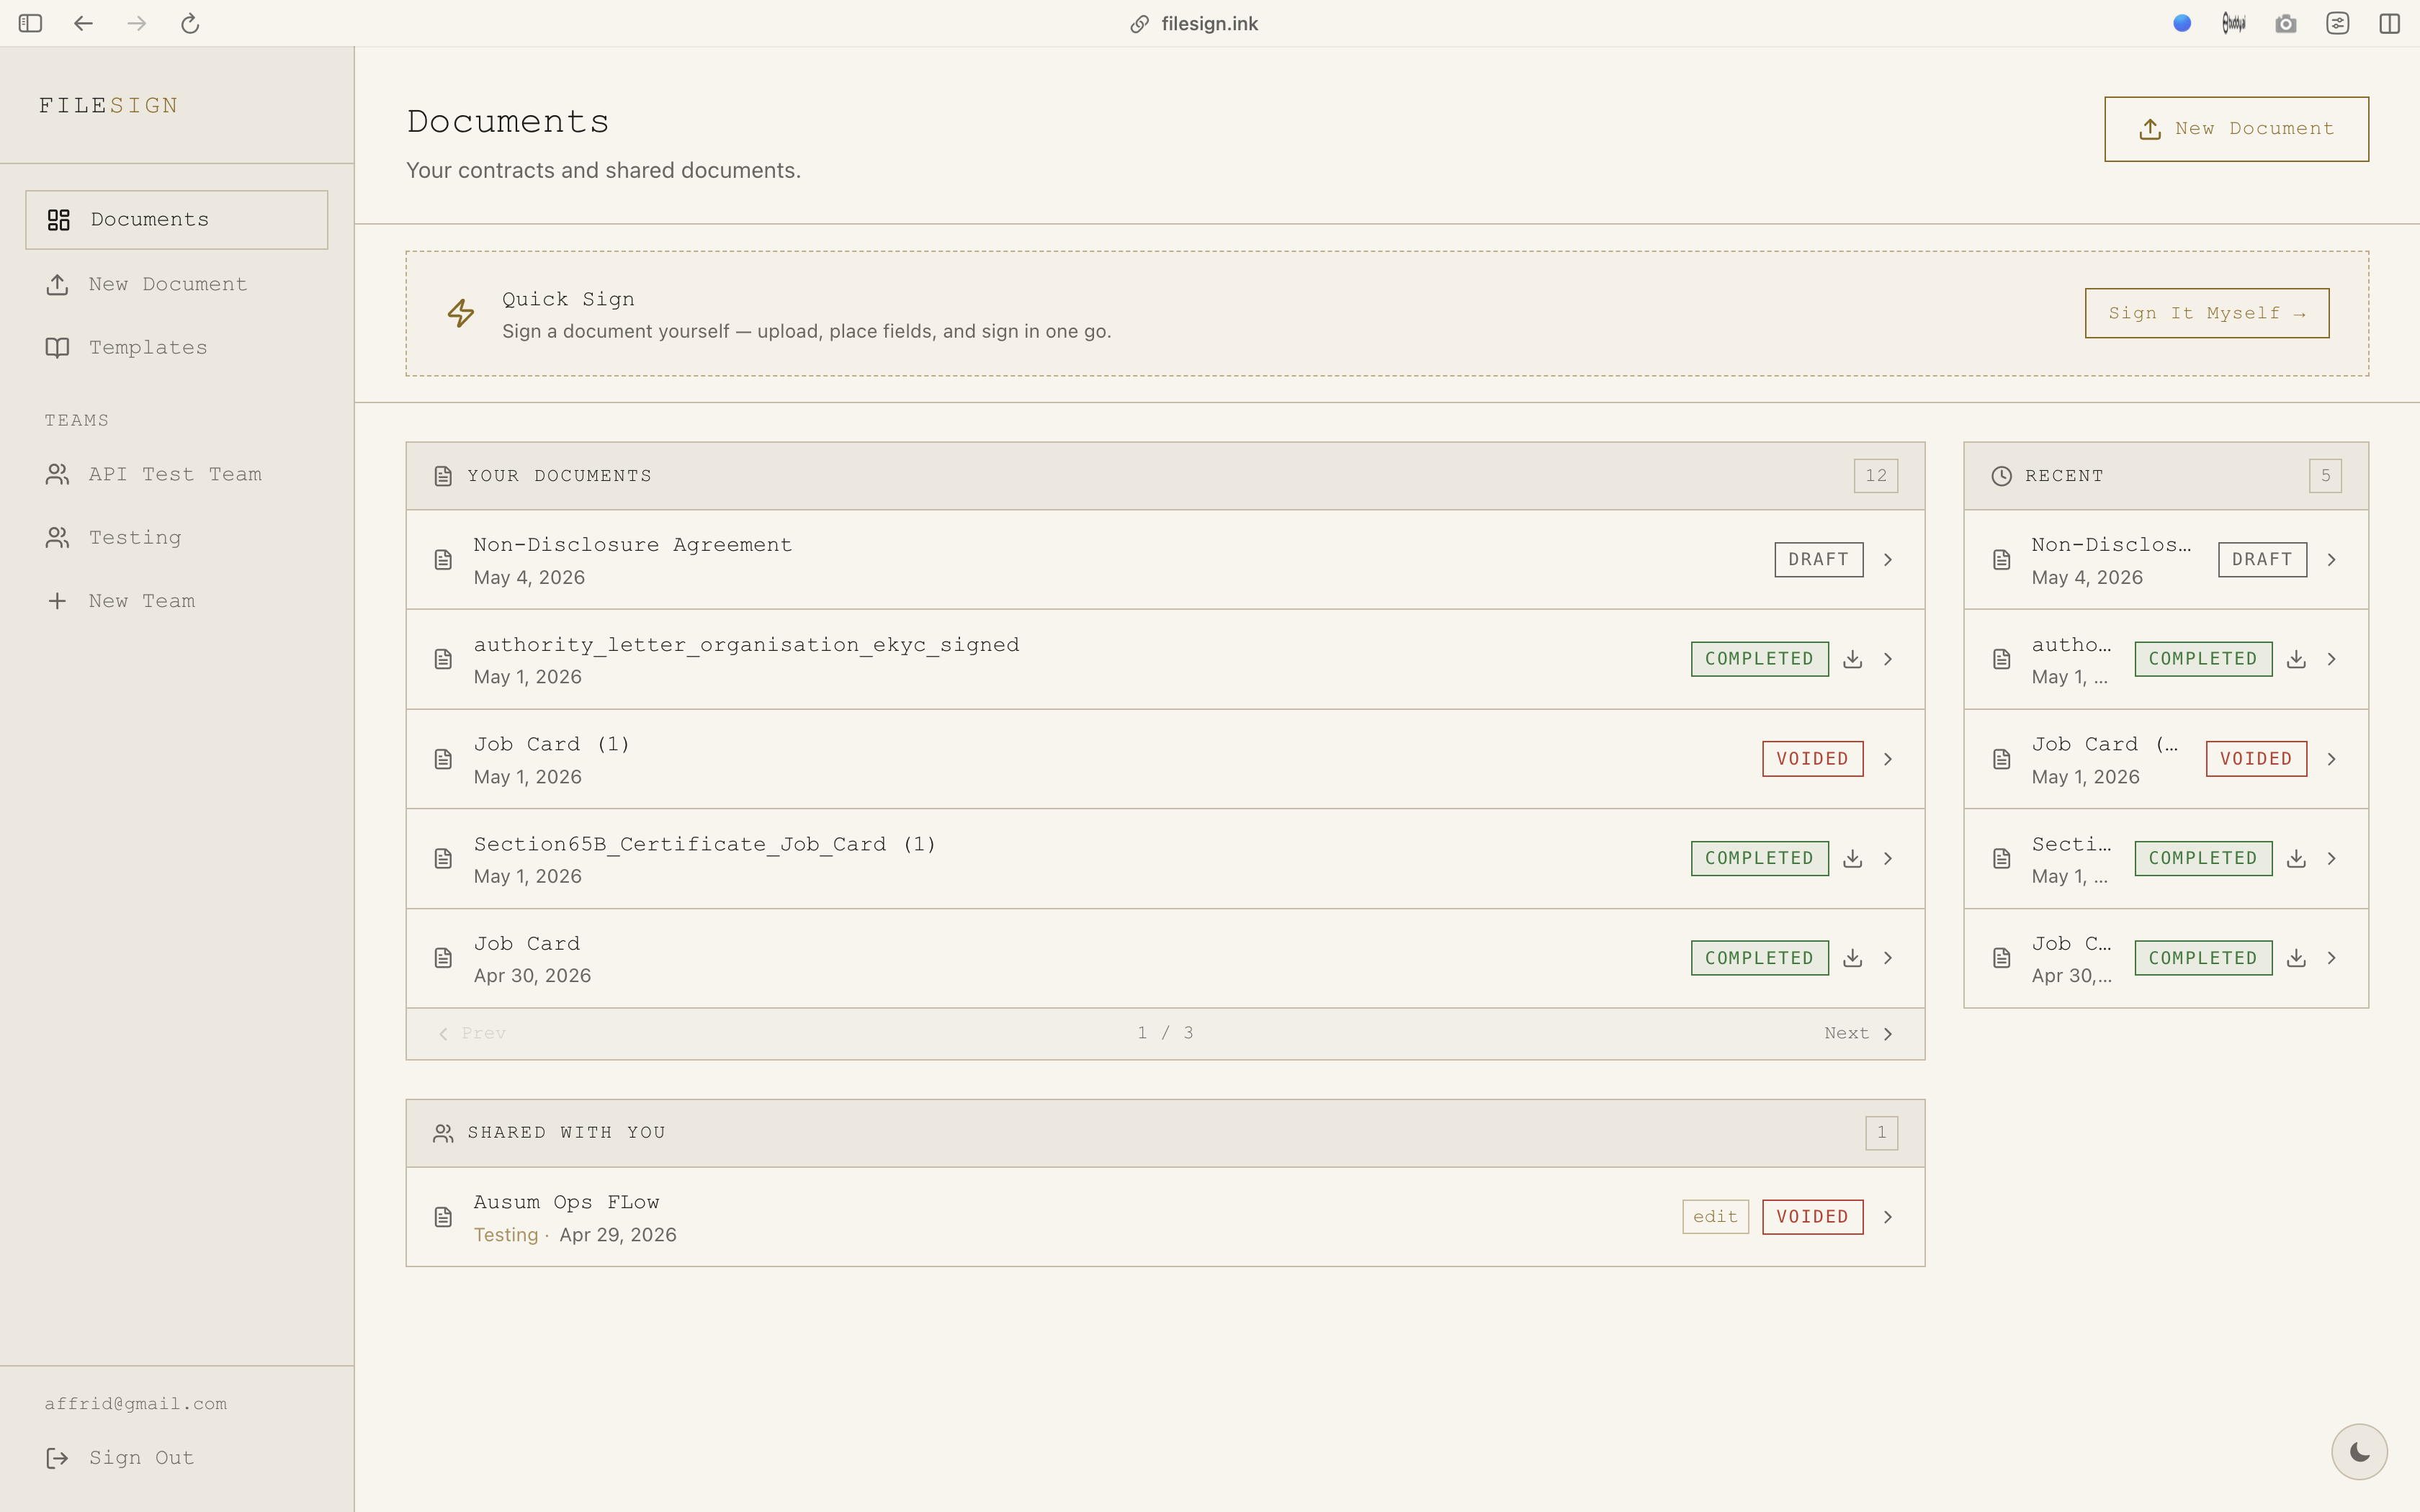Open the split view browser icon
Image resolution: width=2420 pixels, height=1512 pixels.
tap(2390, 23)
